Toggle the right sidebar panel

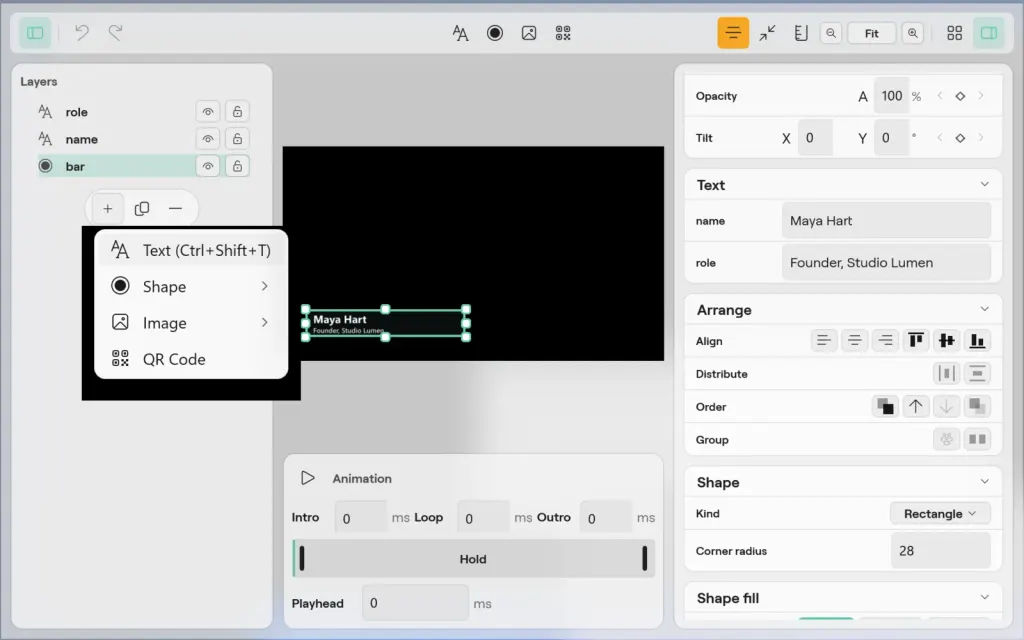[989, 33]
